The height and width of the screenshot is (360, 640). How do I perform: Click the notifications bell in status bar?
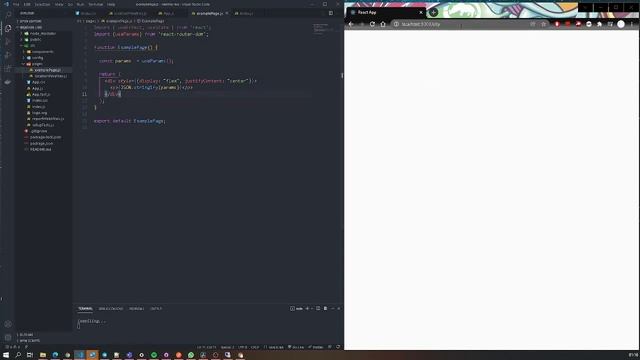tap(338, 347)
